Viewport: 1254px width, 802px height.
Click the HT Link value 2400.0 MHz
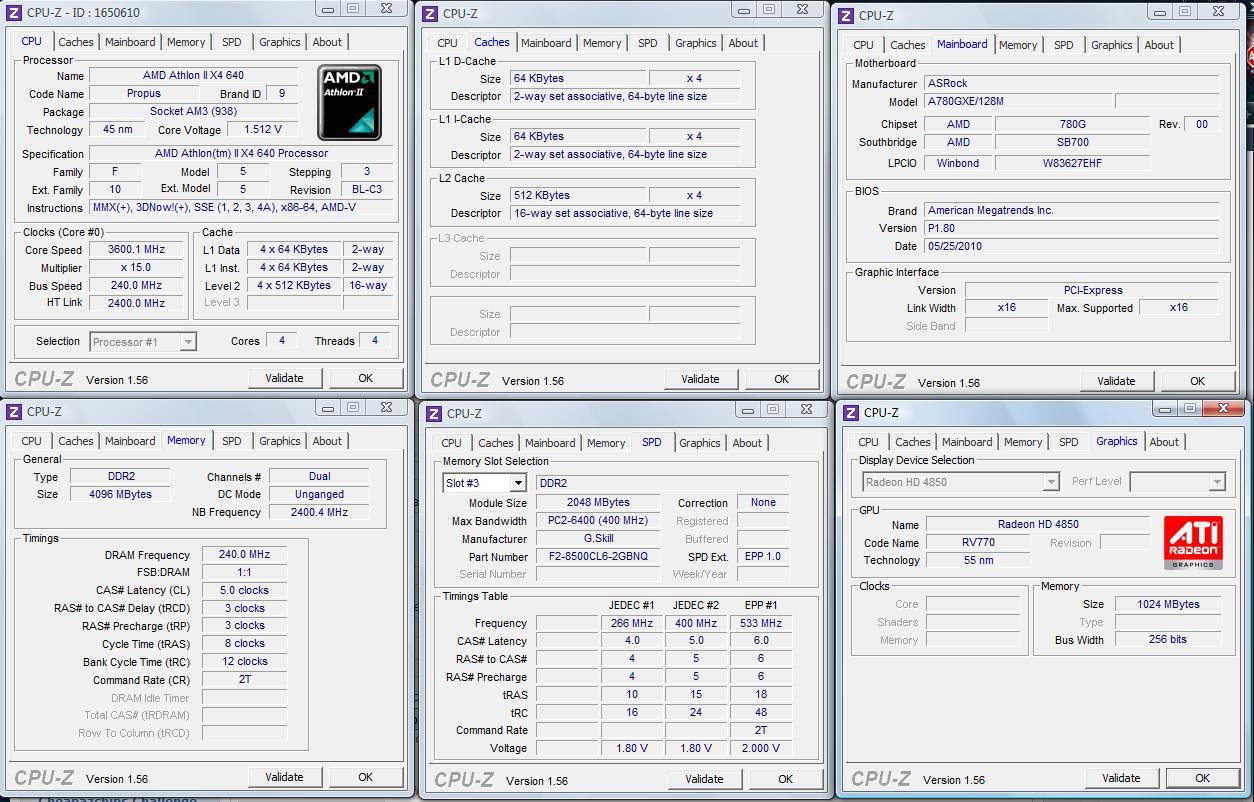[x=136, y=303]
